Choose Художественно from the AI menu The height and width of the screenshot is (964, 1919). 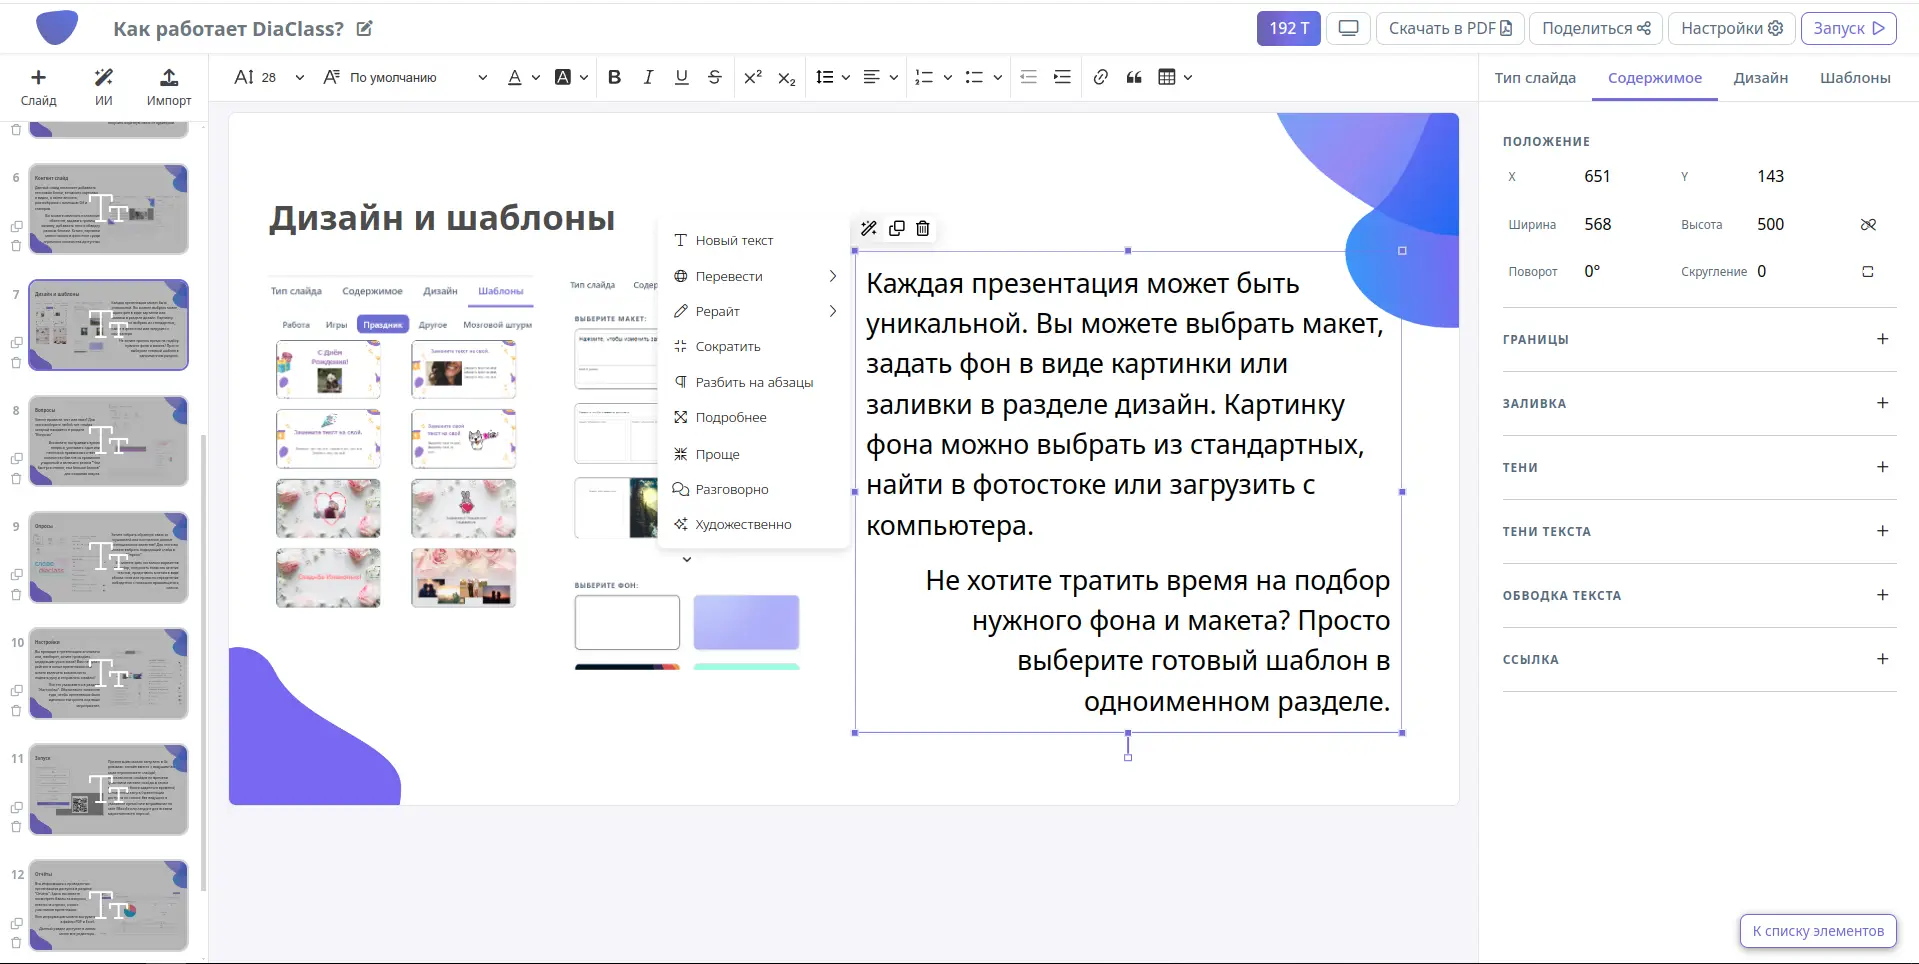[x=754, y=524]
